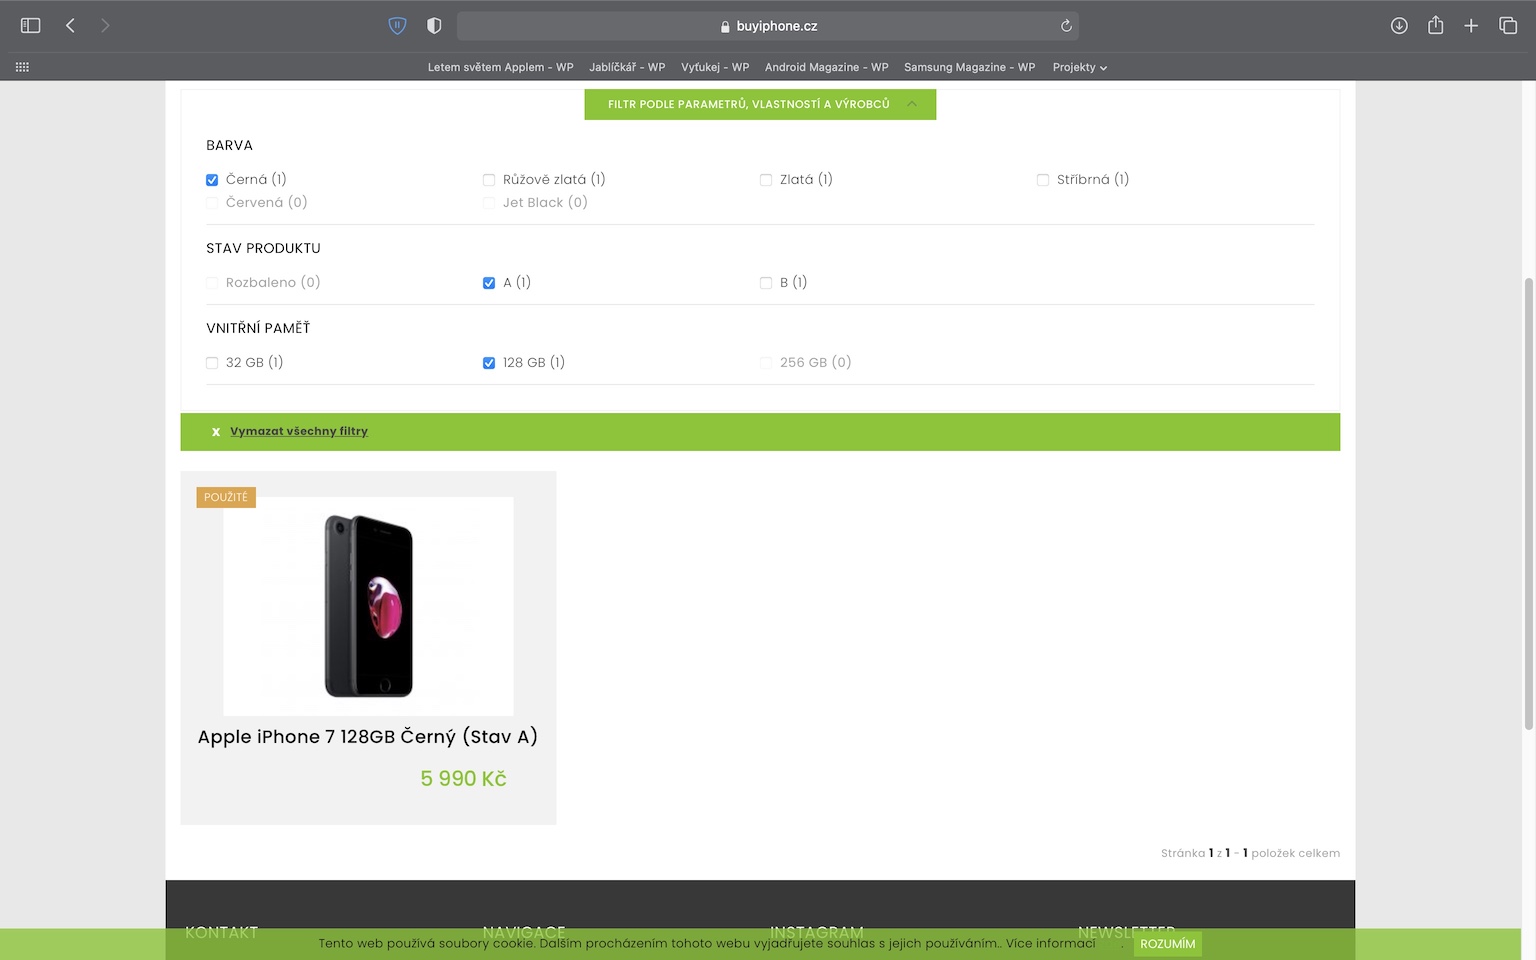Image resolution: width=1536 pixels, height=960 pixels.
Task: Open the Letem světem Applem - WP bookmark
Action: (x=500, y=67)
